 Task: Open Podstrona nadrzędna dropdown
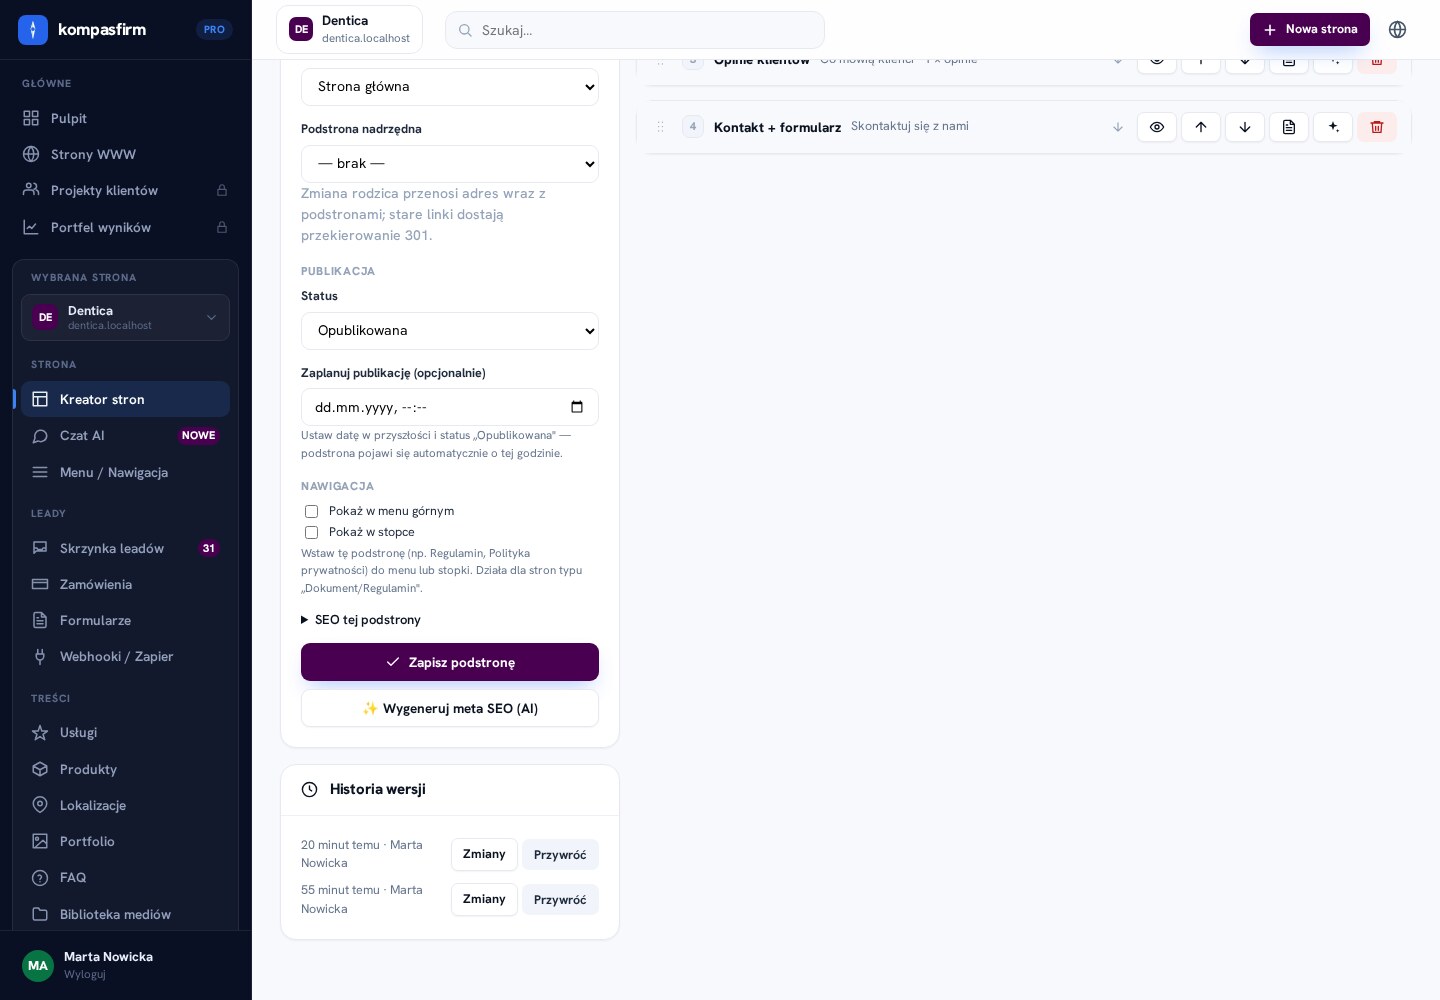pyautogui.click(x=450, y=164)
